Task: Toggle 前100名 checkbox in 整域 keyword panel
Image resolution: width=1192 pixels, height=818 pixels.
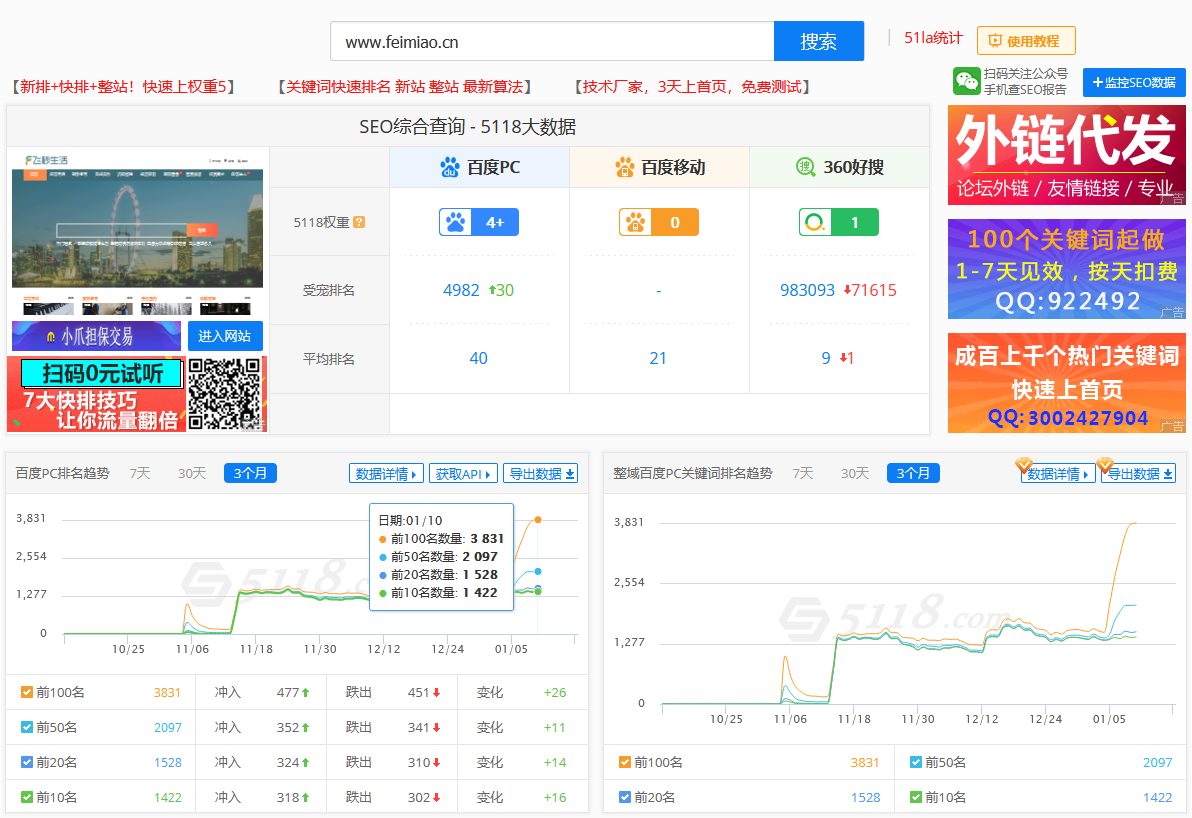Action: point(625,763)
